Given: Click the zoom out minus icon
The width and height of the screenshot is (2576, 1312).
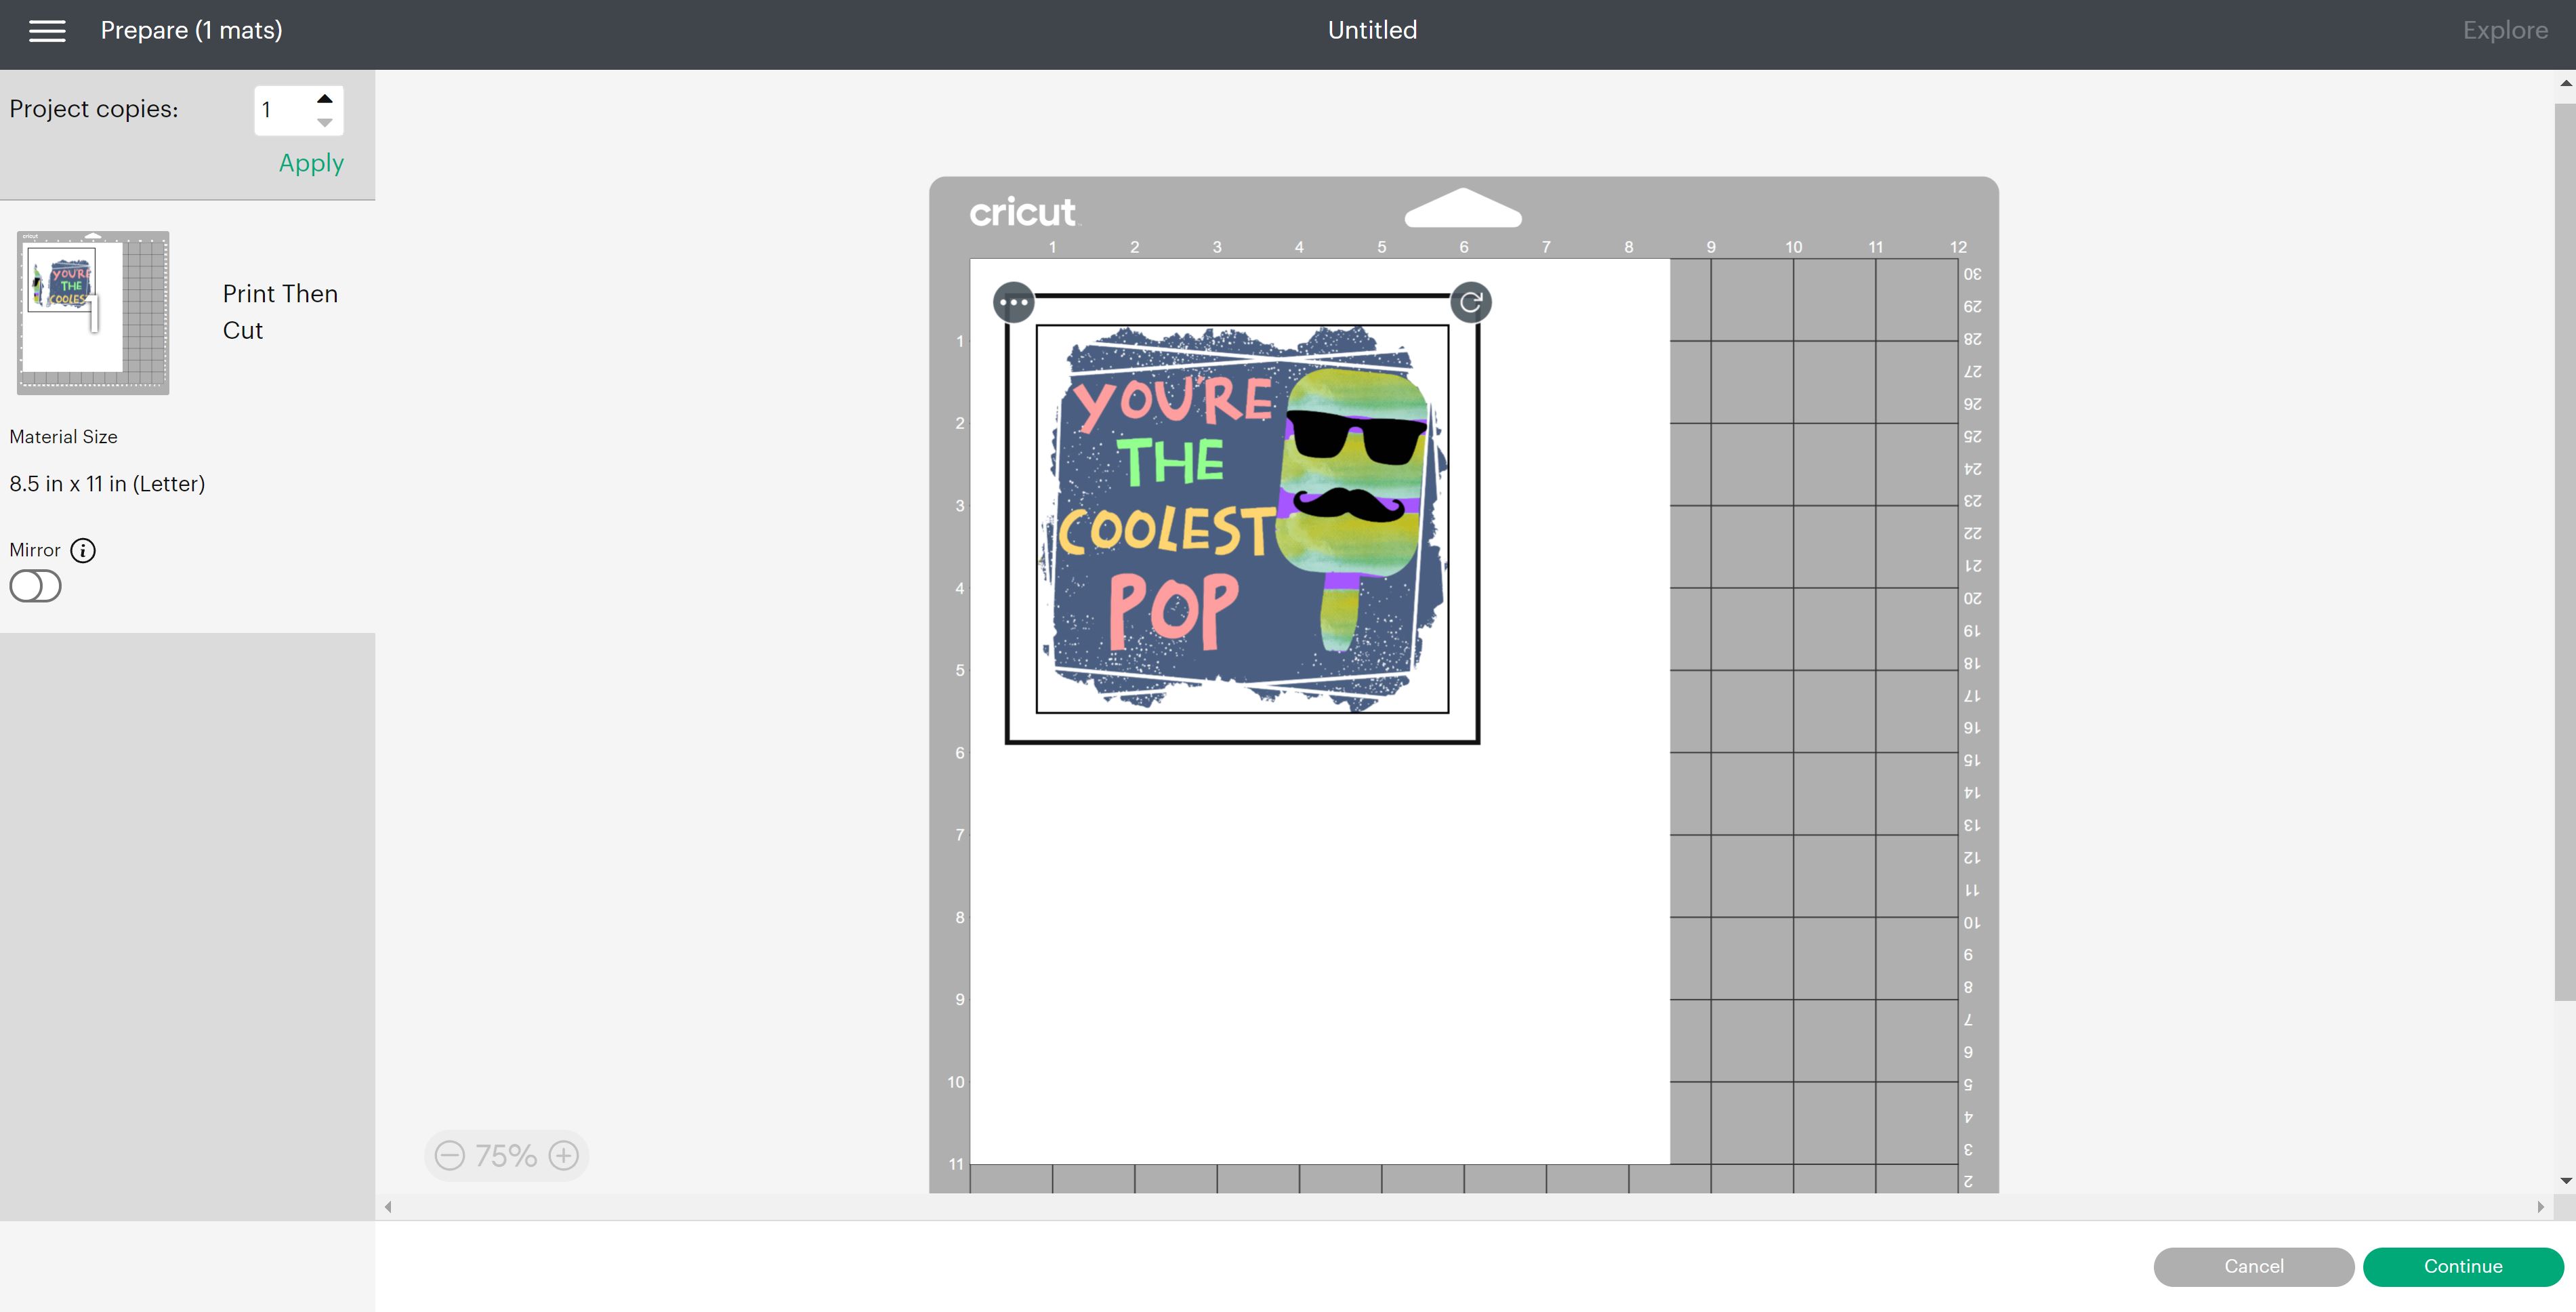Looking at the screenshot, I should [450, 1155].
